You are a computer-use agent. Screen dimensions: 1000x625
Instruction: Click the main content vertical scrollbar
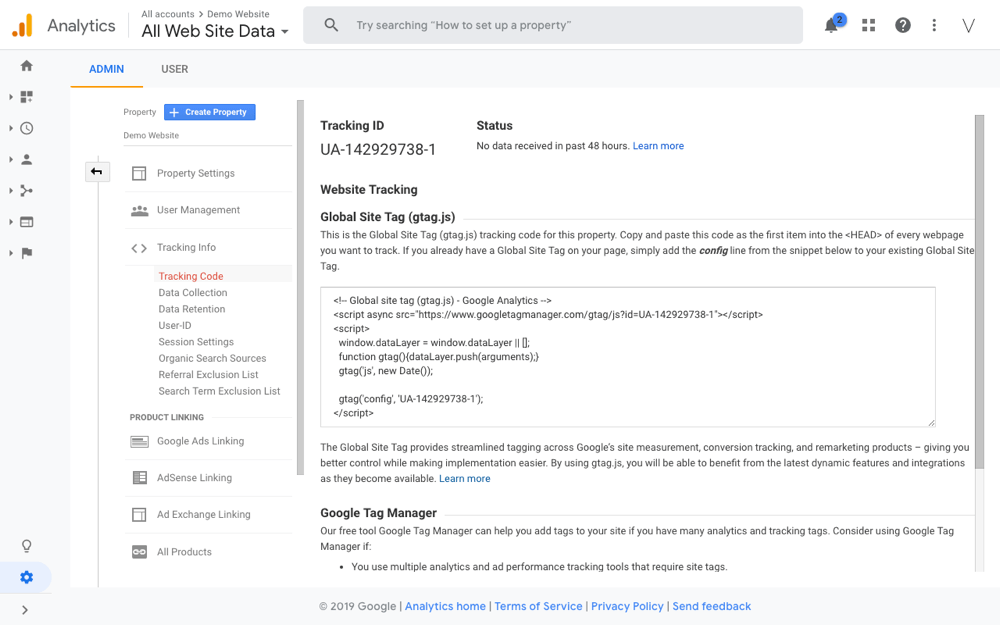(x=979, y=292)
